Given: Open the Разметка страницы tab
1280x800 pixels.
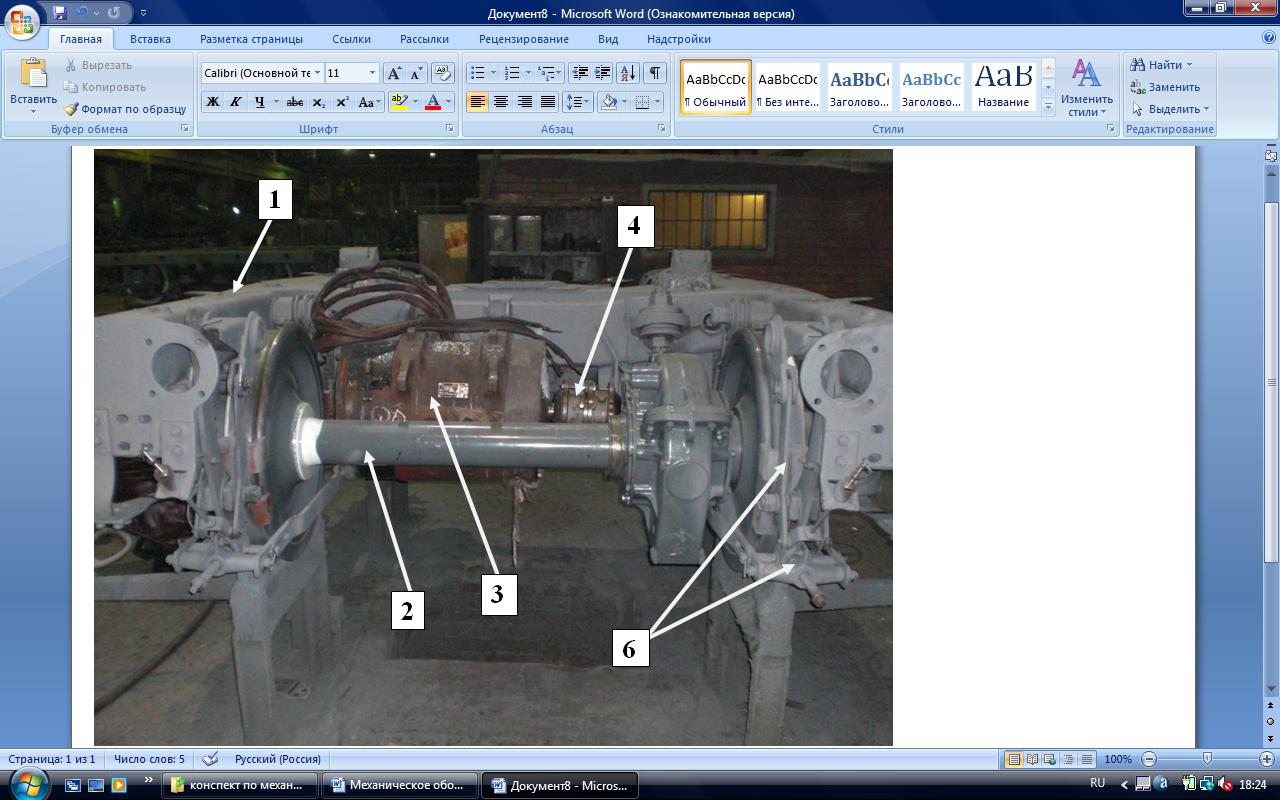Looking at the screenshot, I should [251, 39].
